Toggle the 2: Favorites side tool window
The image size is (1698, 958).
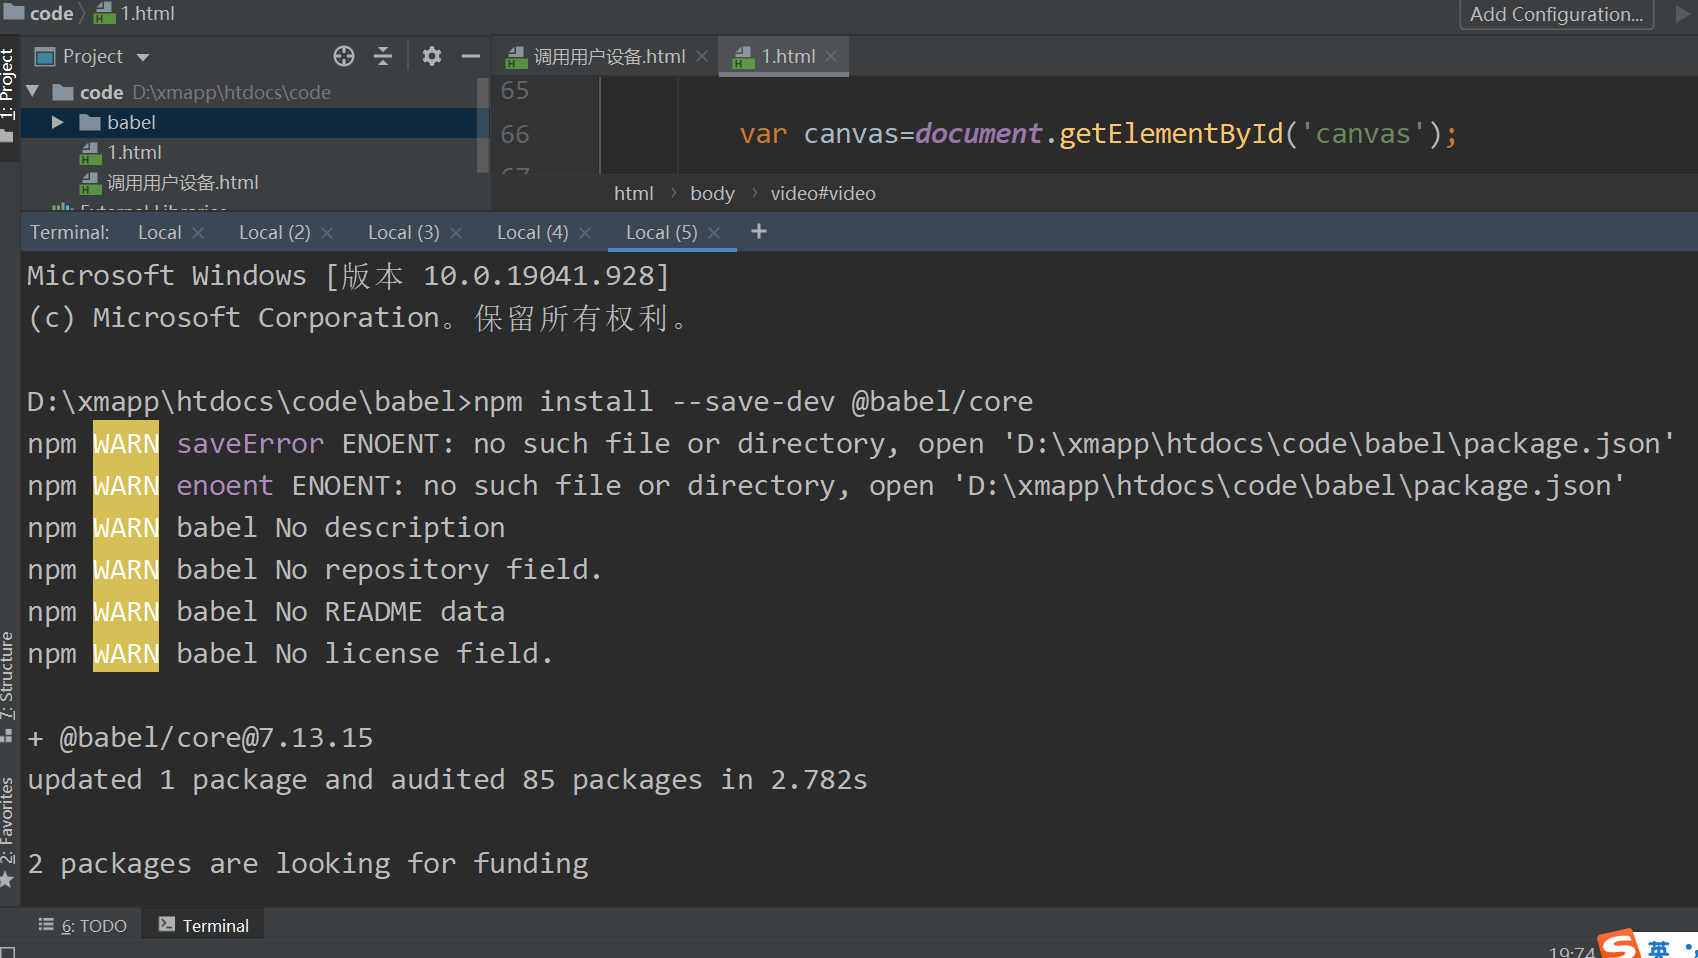pyautogui.click(x=8, y=832)
